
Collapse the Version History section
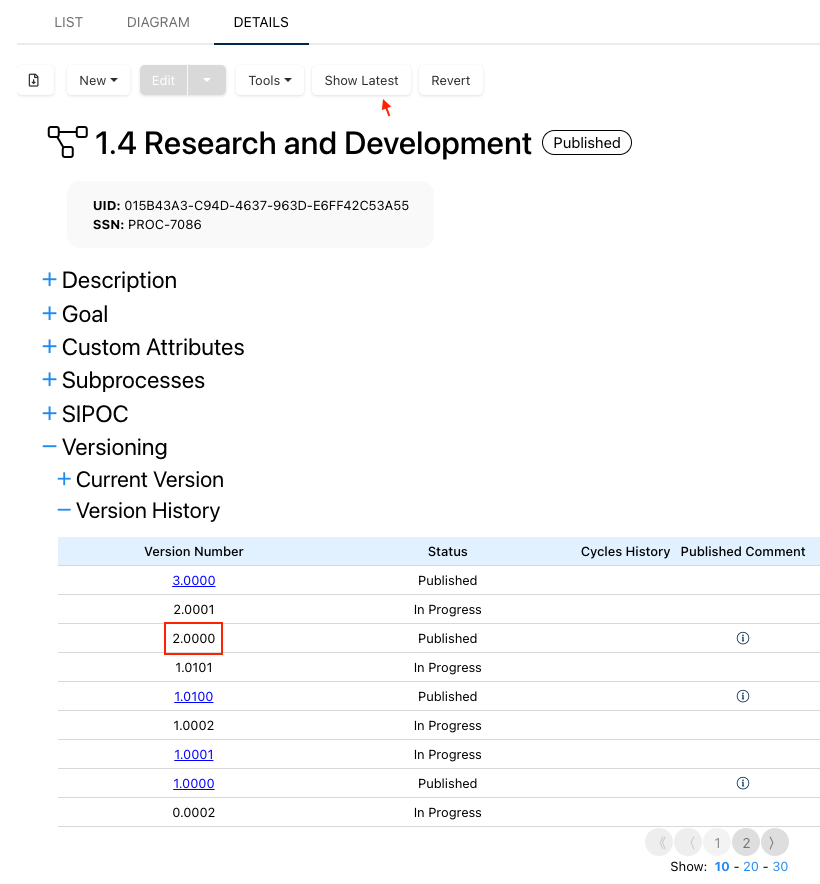point(64,510)
